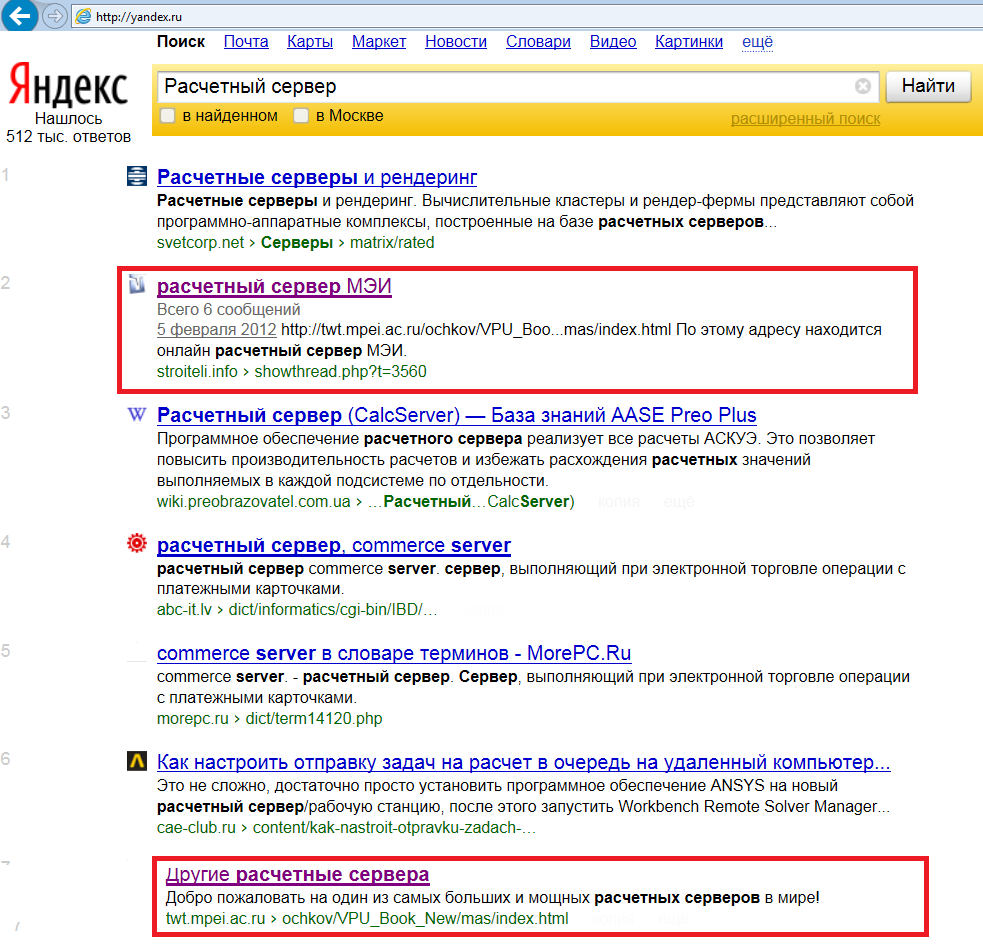Click the red gear favicon beside commerce server result
The image size is (983, 948).
pyautogui.click(x=137, y=543)
